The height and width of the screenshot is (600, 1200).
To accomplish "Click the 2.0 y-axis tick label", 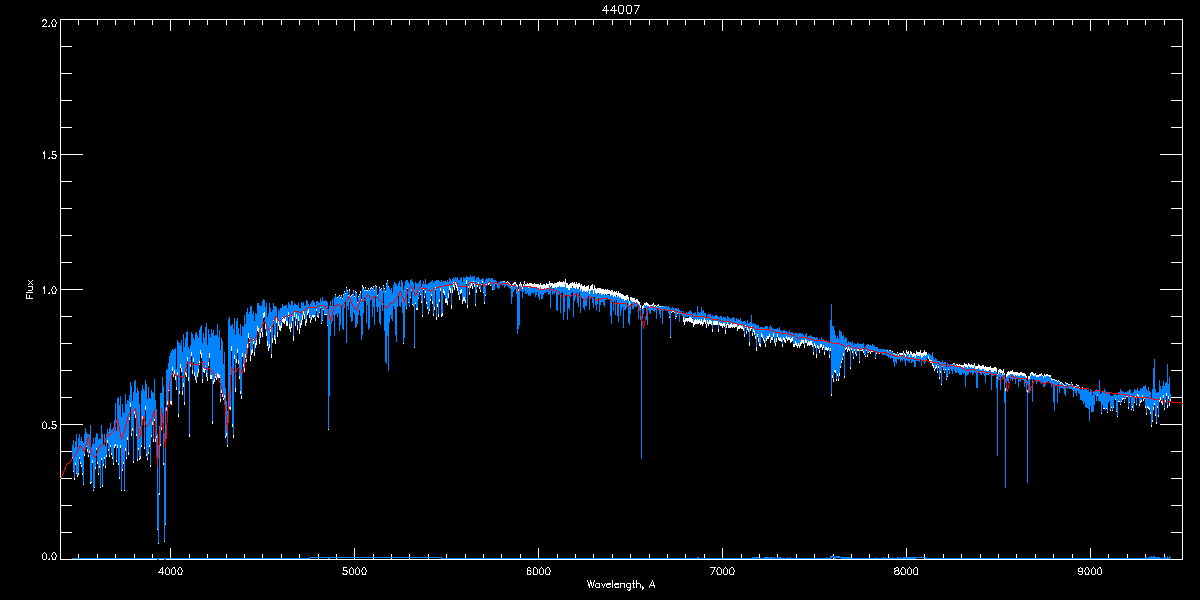I will pos(48,22).
